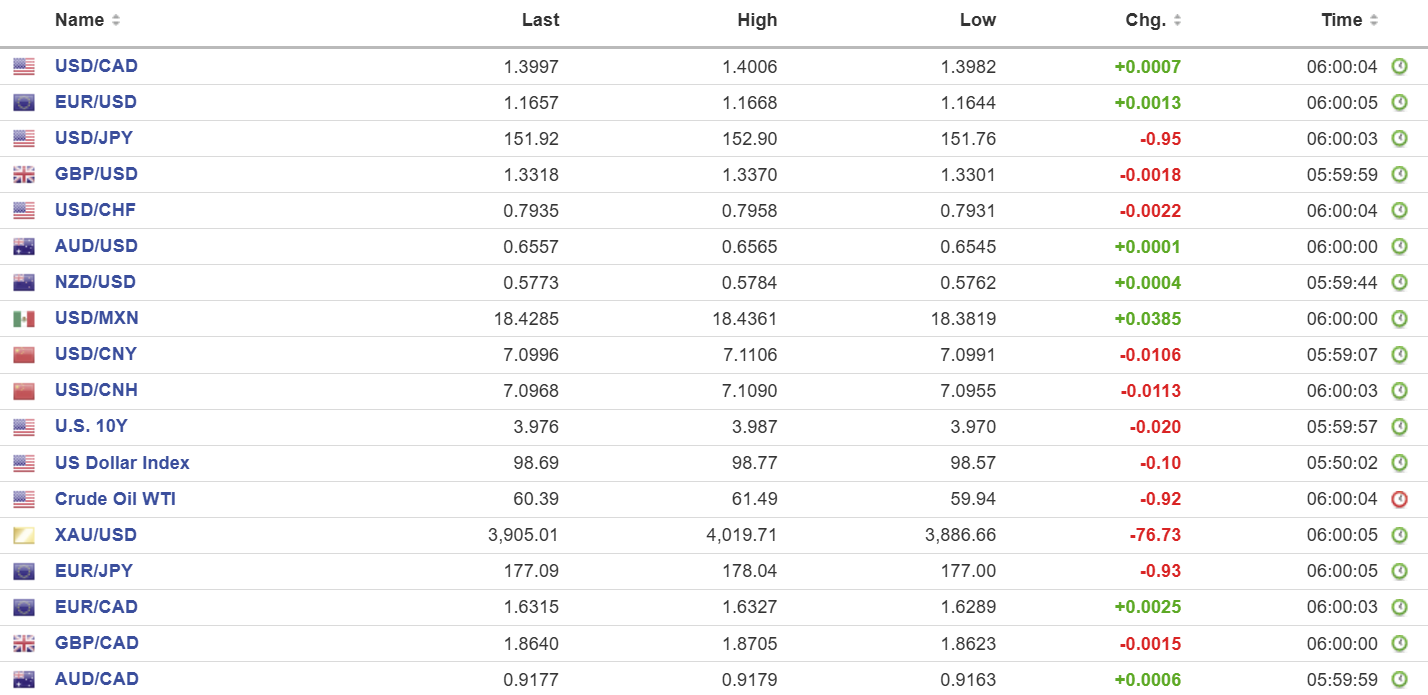Click the green clock icon for USD/CAD
The image size is (1428, 695).
(x=1400, y=67)
